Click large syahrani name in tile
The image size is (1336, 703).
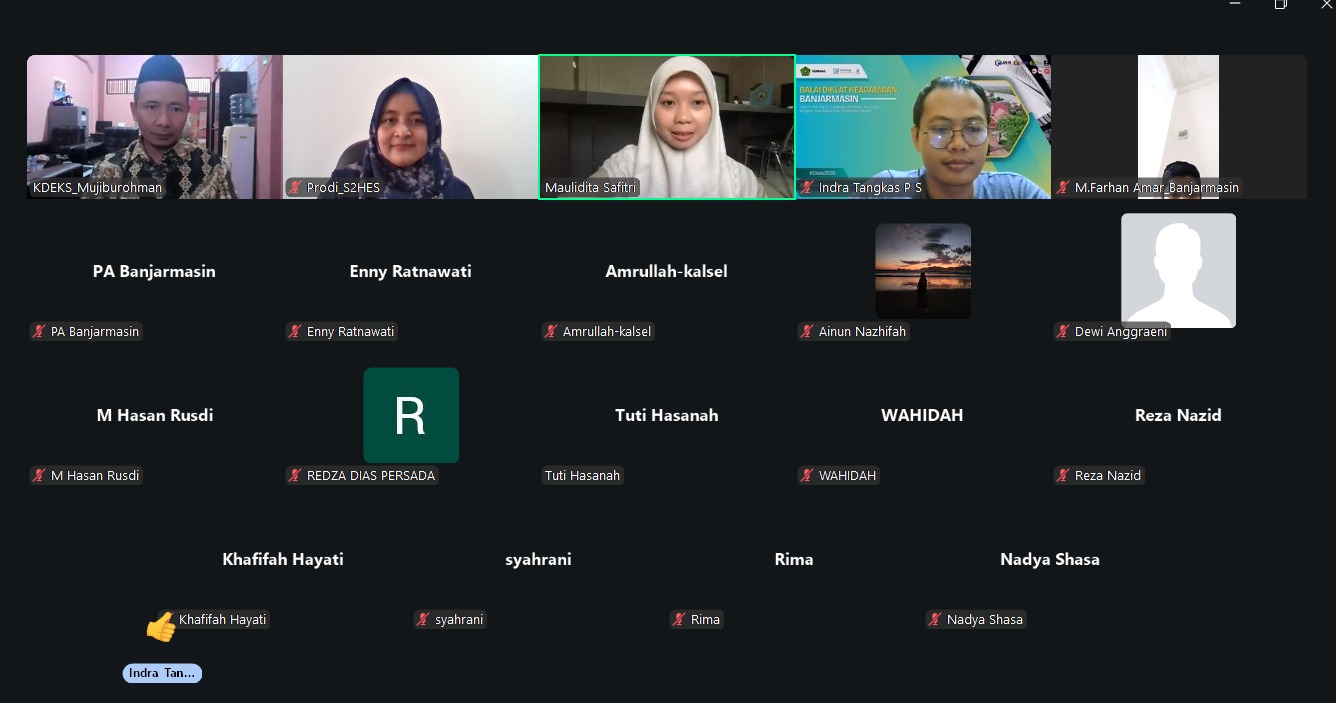tap(538, 559)
